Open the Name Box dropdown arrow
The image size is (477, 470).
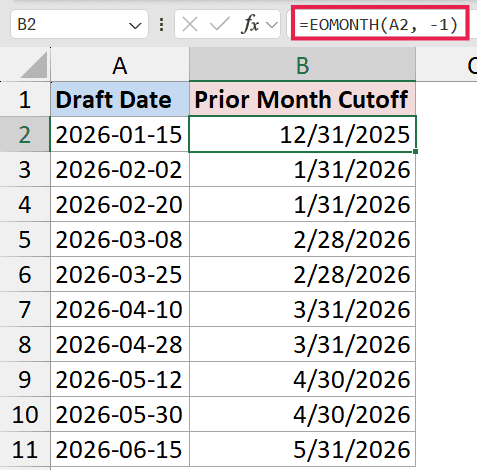click(x=135, y=25)
